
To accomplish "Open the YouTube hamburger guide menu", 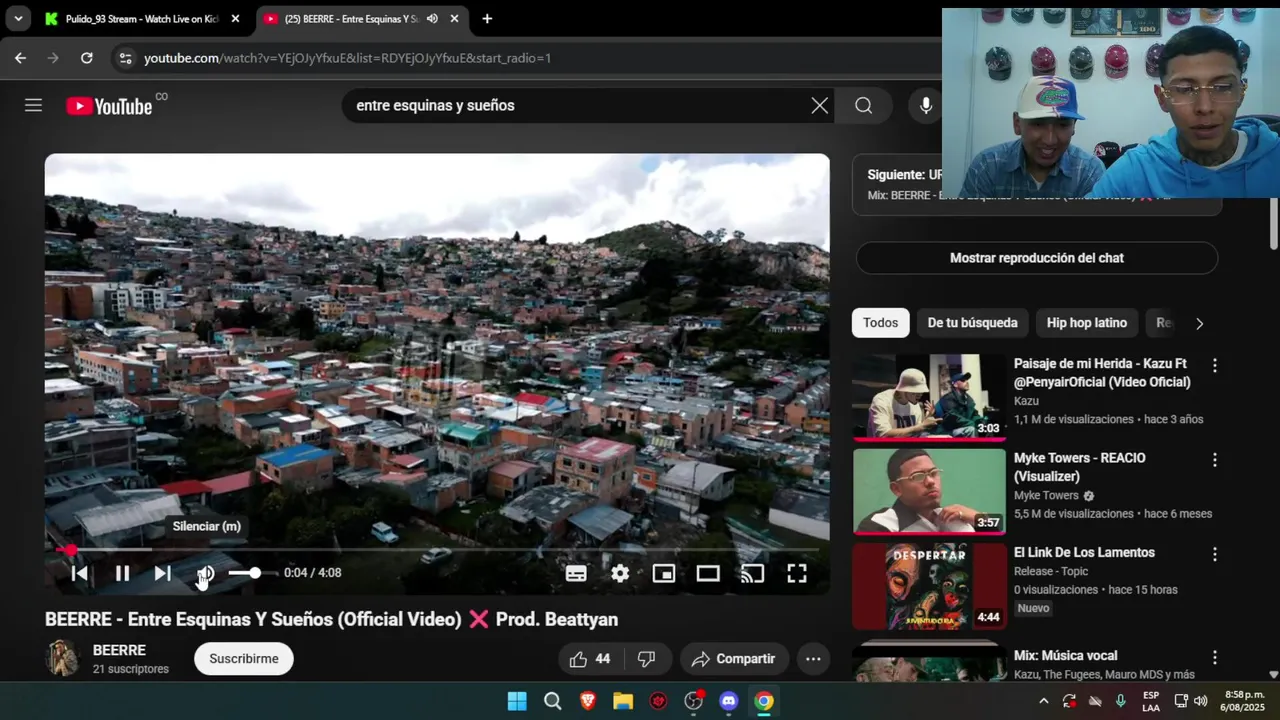I will [x=33, y=105].
